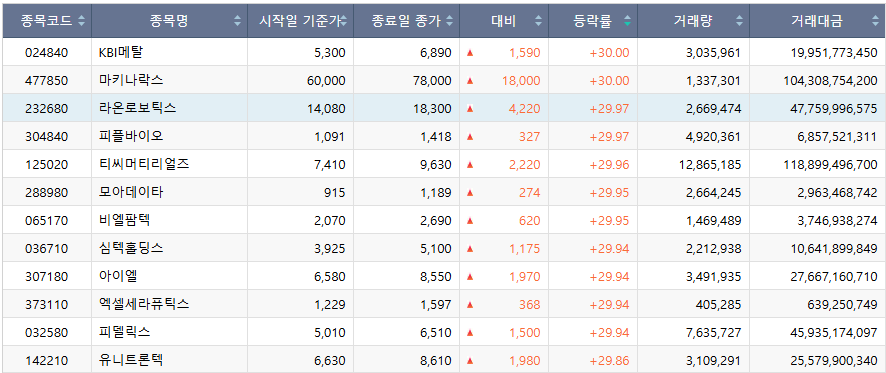Image resolution: width=886 pixels, height=373 pixels.
Task: Click the 종목명 column header label
Action: 169,21
